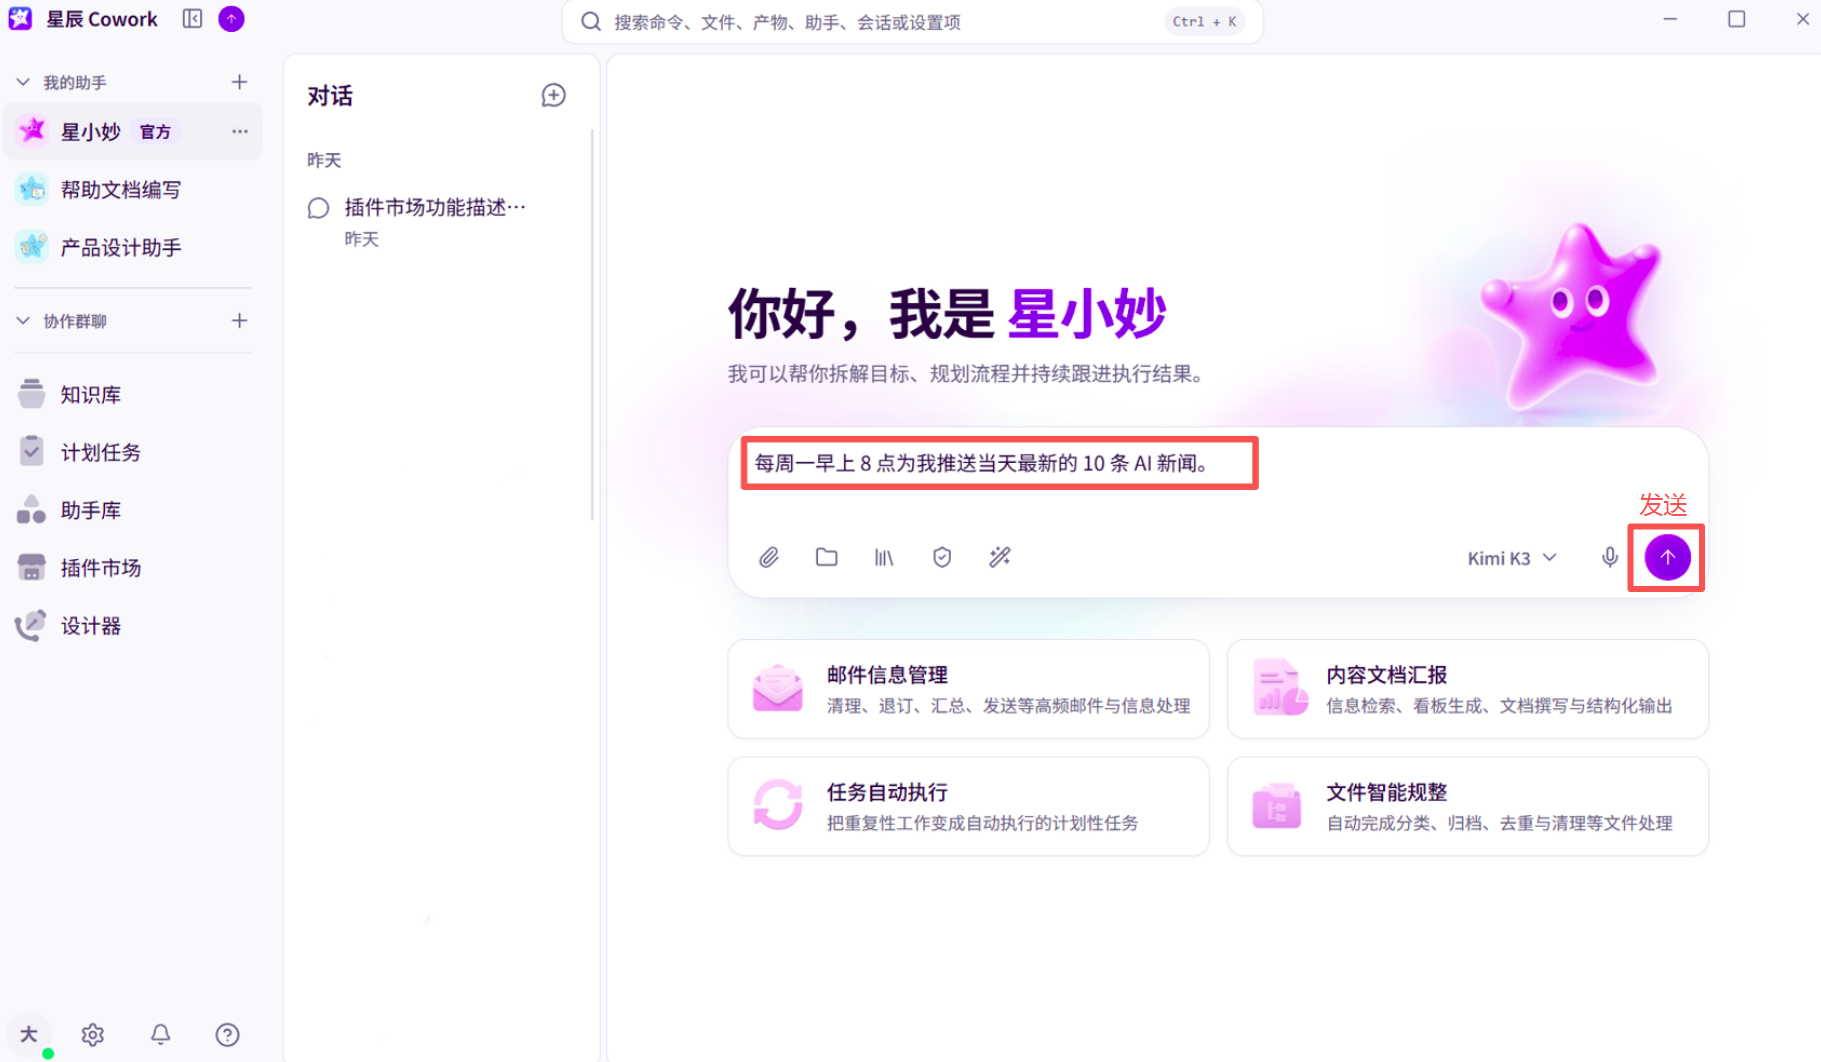Screen dimensions: 1821x1062
Task: Click the knowledge library icon in the input toolbar
Action: [884, 557]
